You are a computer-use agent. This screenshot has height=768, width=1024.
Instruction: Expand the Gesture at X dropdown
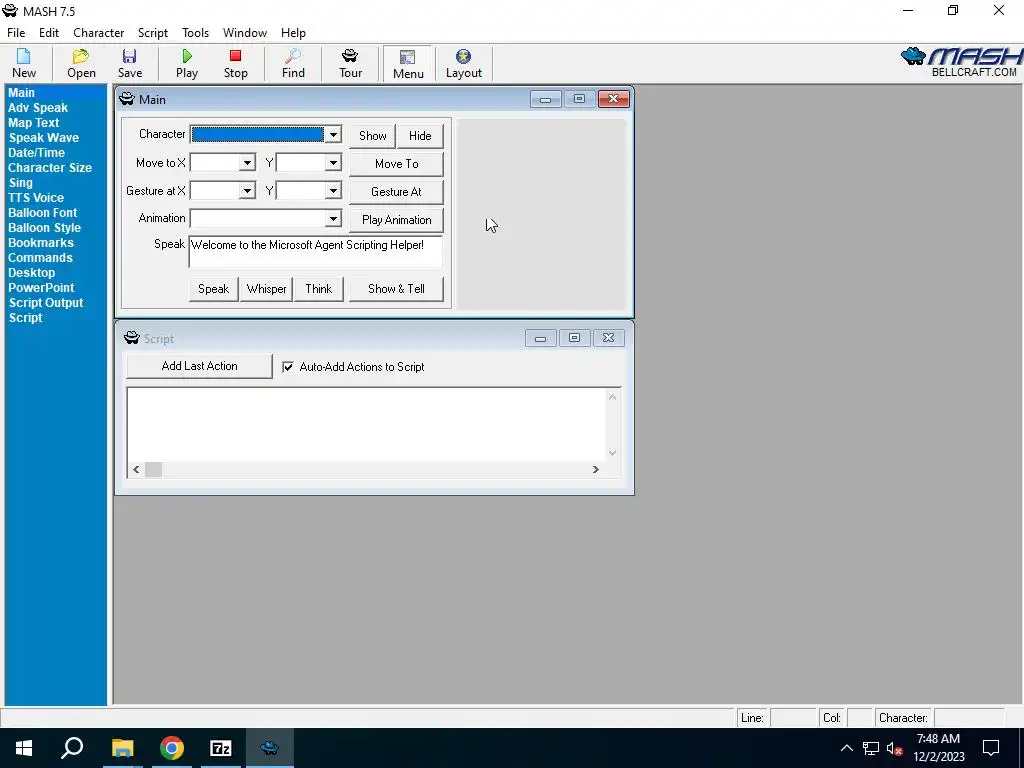point(247,191)
